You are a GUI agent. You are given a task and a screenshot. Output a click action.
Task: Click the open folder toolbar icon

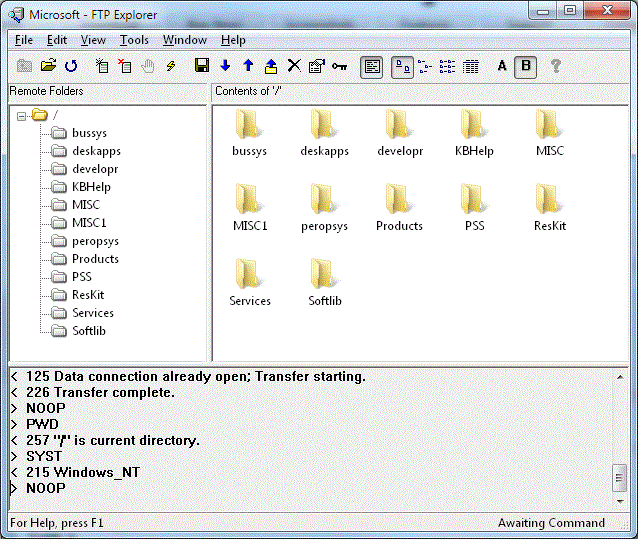[48, 66]
